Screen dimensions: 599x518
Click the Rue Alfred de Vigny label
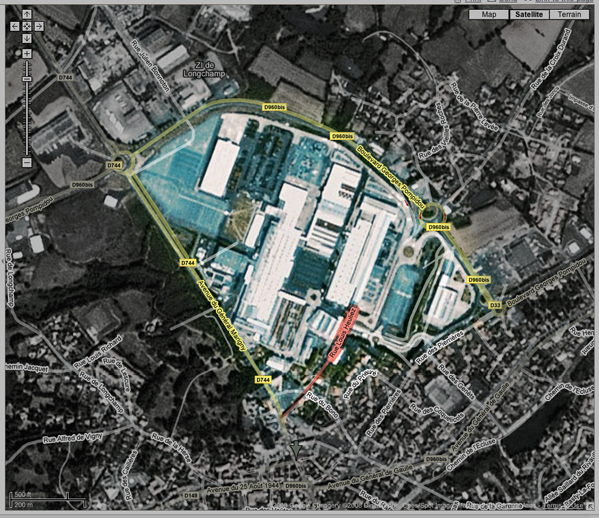click(x=73, y=438)
